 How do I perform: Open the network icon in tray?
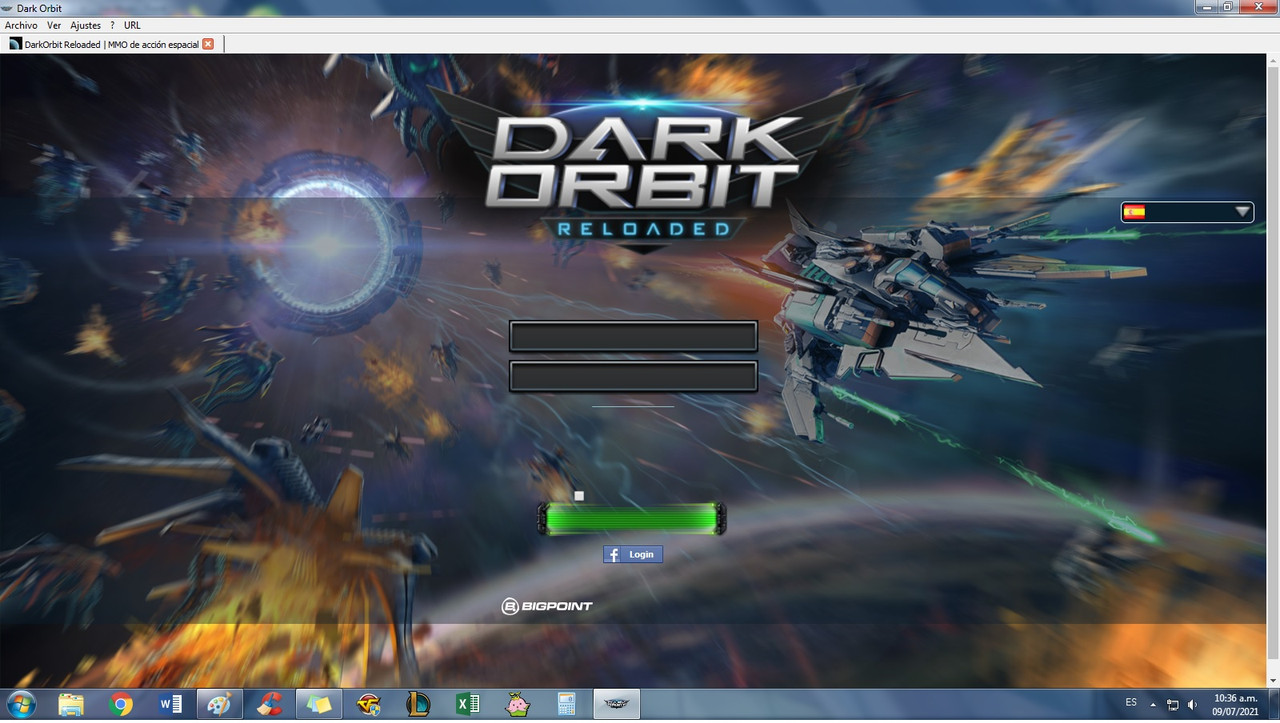coord(1173,704)
